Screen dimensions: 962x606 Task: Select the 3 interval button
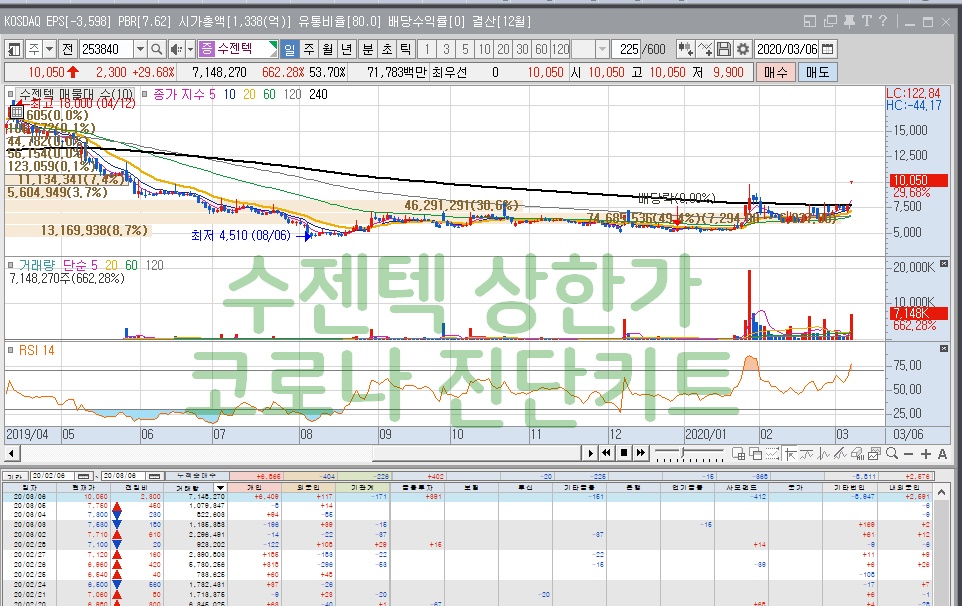447,49
